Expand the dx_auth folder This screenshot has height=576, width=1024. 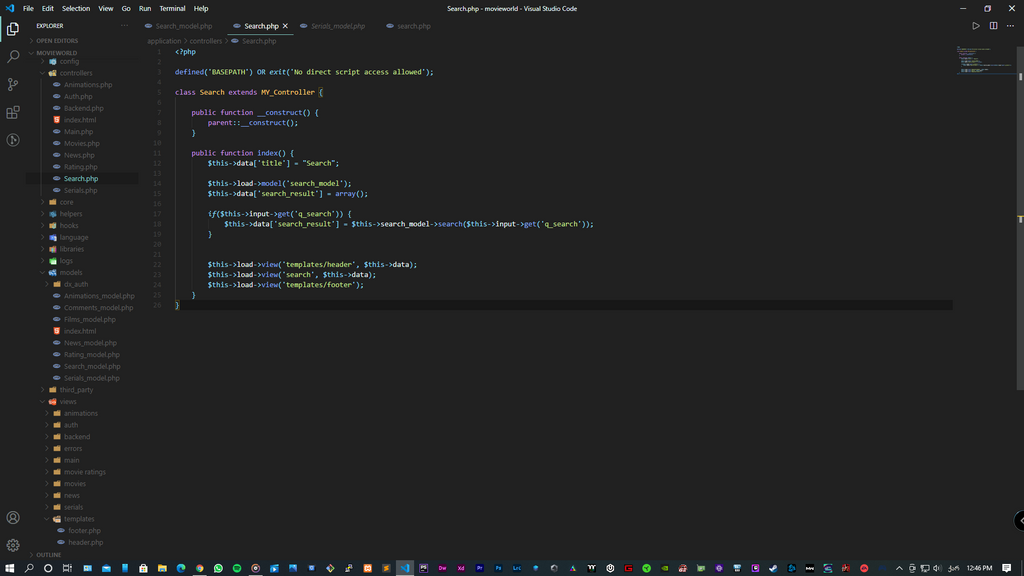(76, 285)
